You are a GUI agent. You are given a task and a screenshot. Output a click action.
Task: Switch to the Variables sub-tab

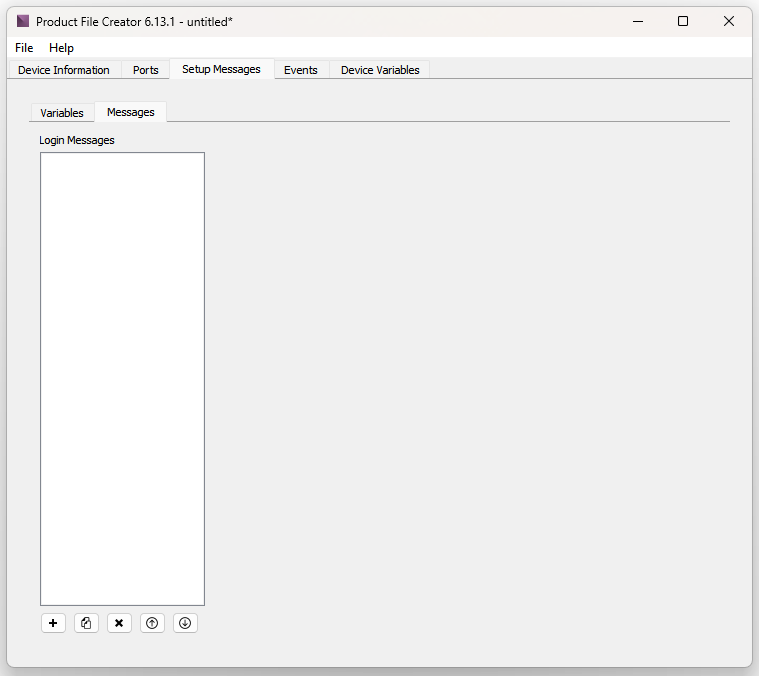coord(62,113)
